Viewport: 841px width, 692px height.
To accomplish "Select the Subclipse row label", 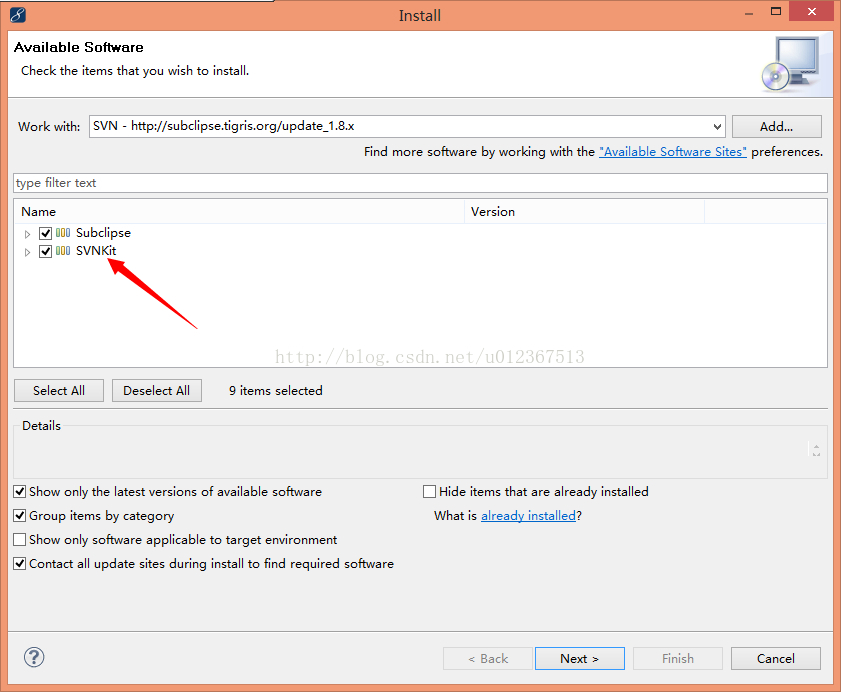I will tap(104, 233).
